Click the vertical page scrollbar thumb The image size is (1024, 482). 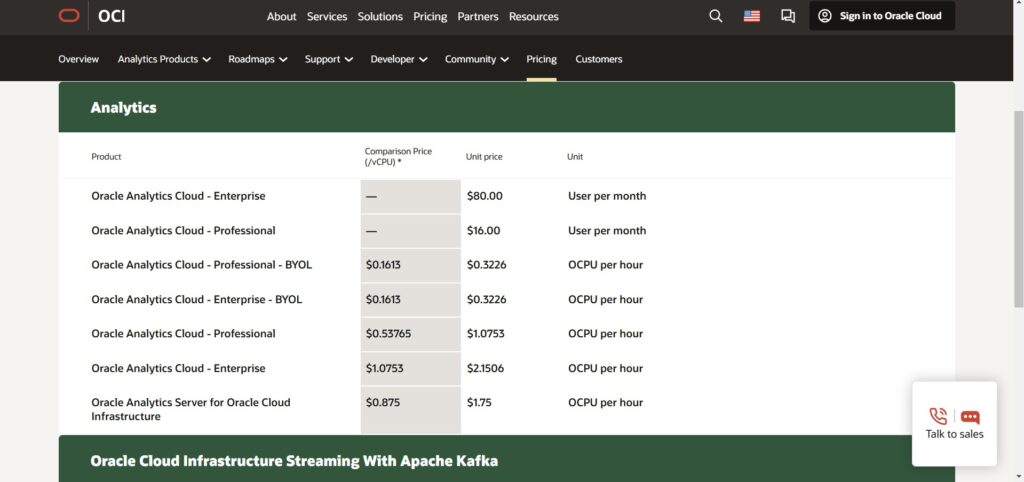[1018, 209]
